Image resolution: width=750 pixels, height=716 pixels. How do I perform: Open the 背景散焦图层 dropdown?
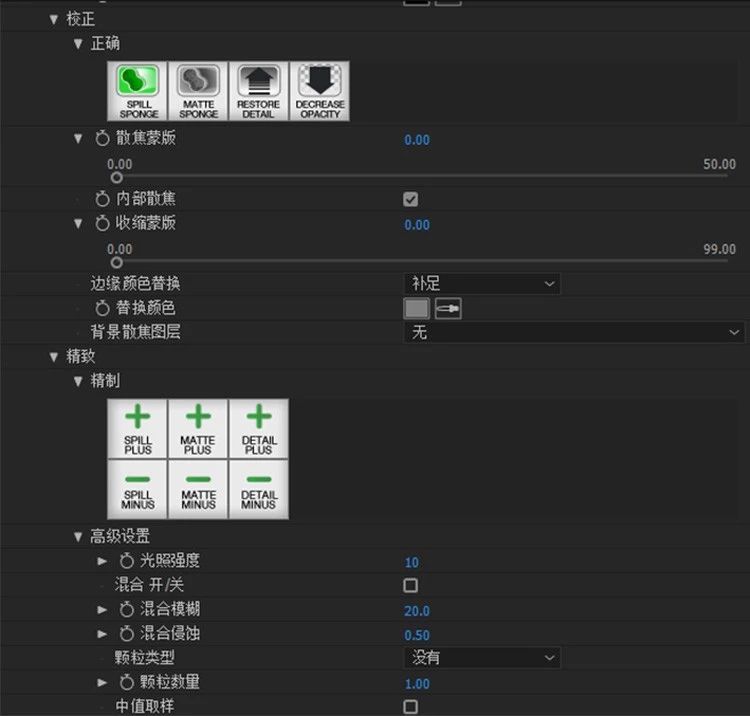tap(574, 332)
